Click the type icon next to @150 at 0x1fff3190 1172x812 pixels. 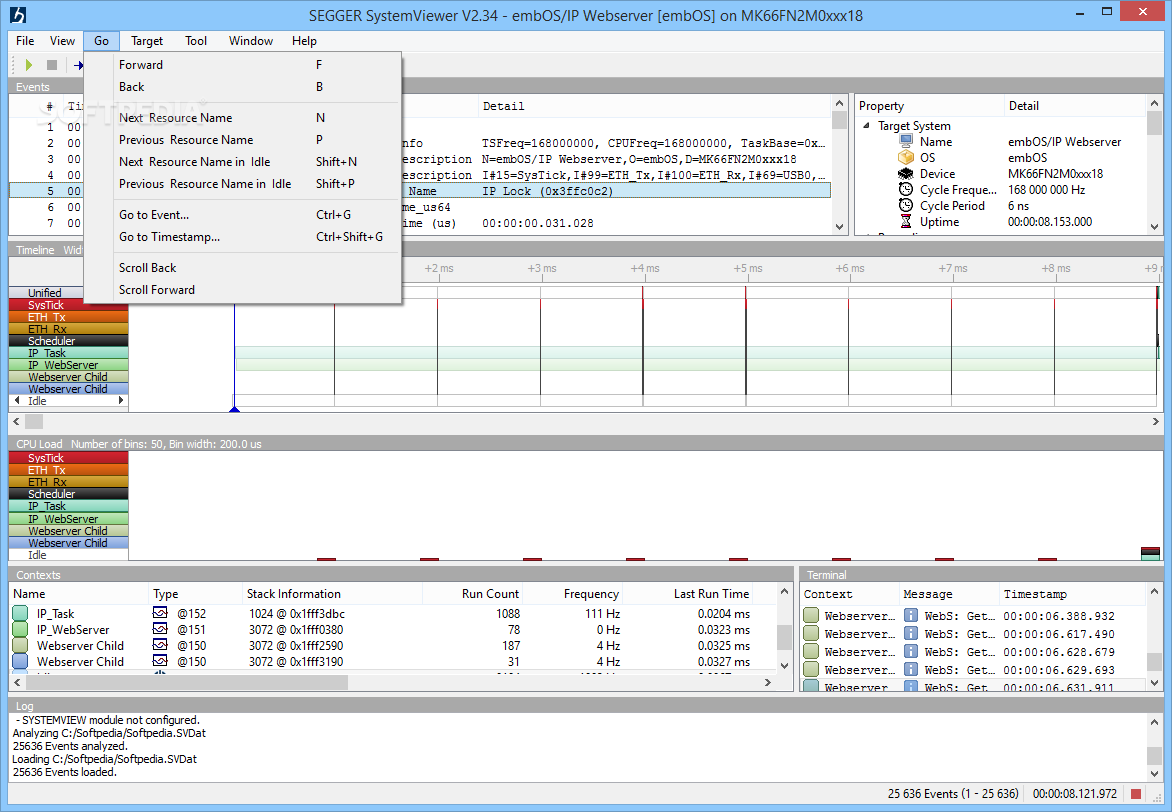point(160,661)
